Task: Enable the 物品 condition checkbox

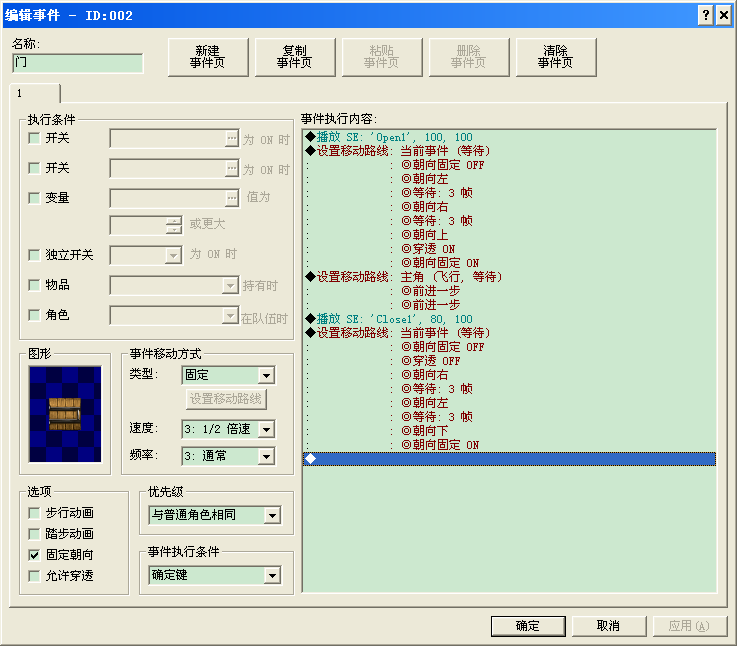Action: click(34, 285)
